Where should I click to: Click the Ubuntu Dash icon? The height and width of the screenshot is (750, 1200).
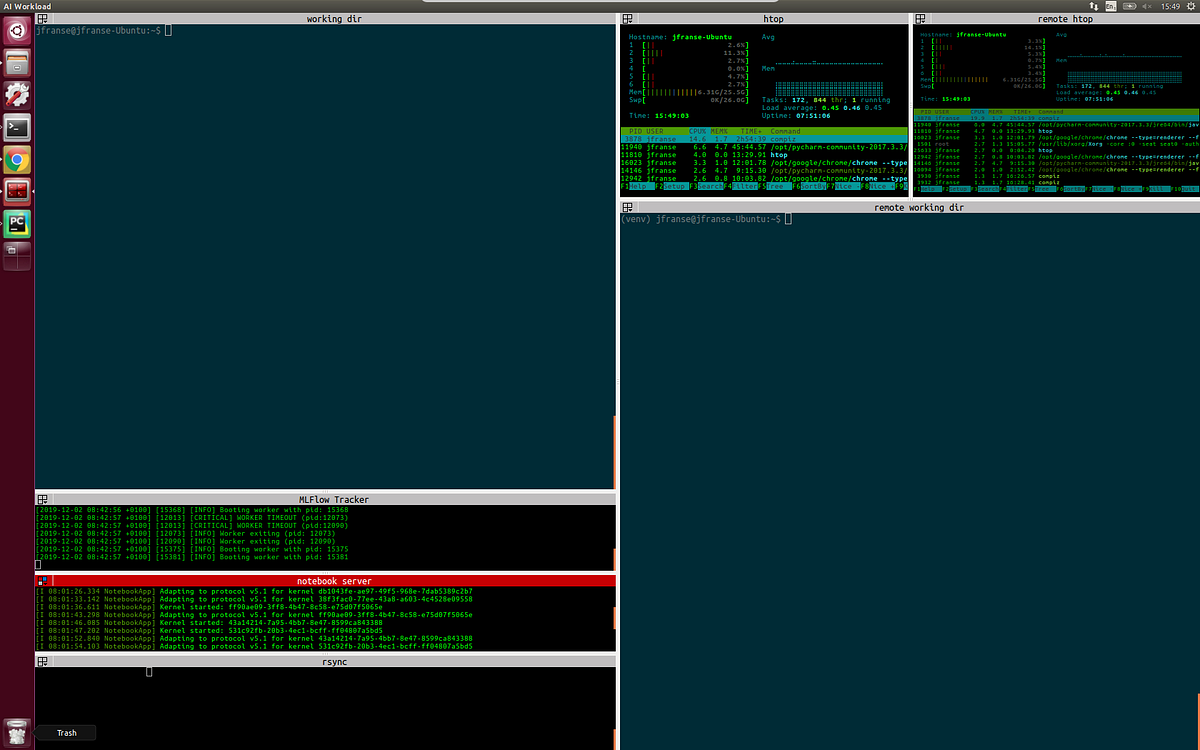(15, 30)
